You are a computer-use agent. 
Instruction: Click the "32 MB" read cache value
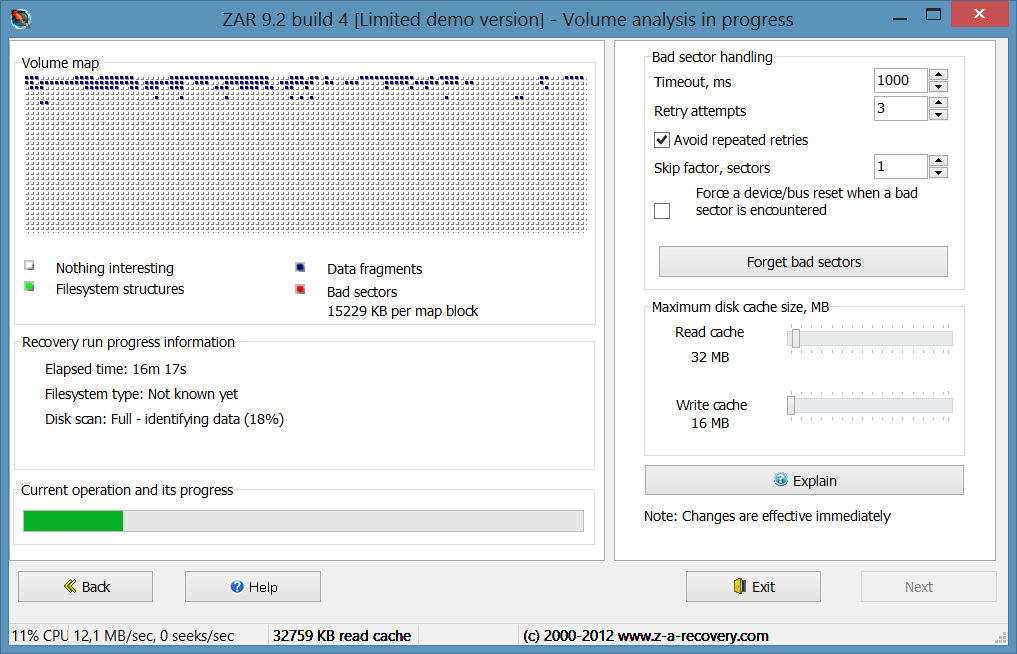click(x=710, y=357)
